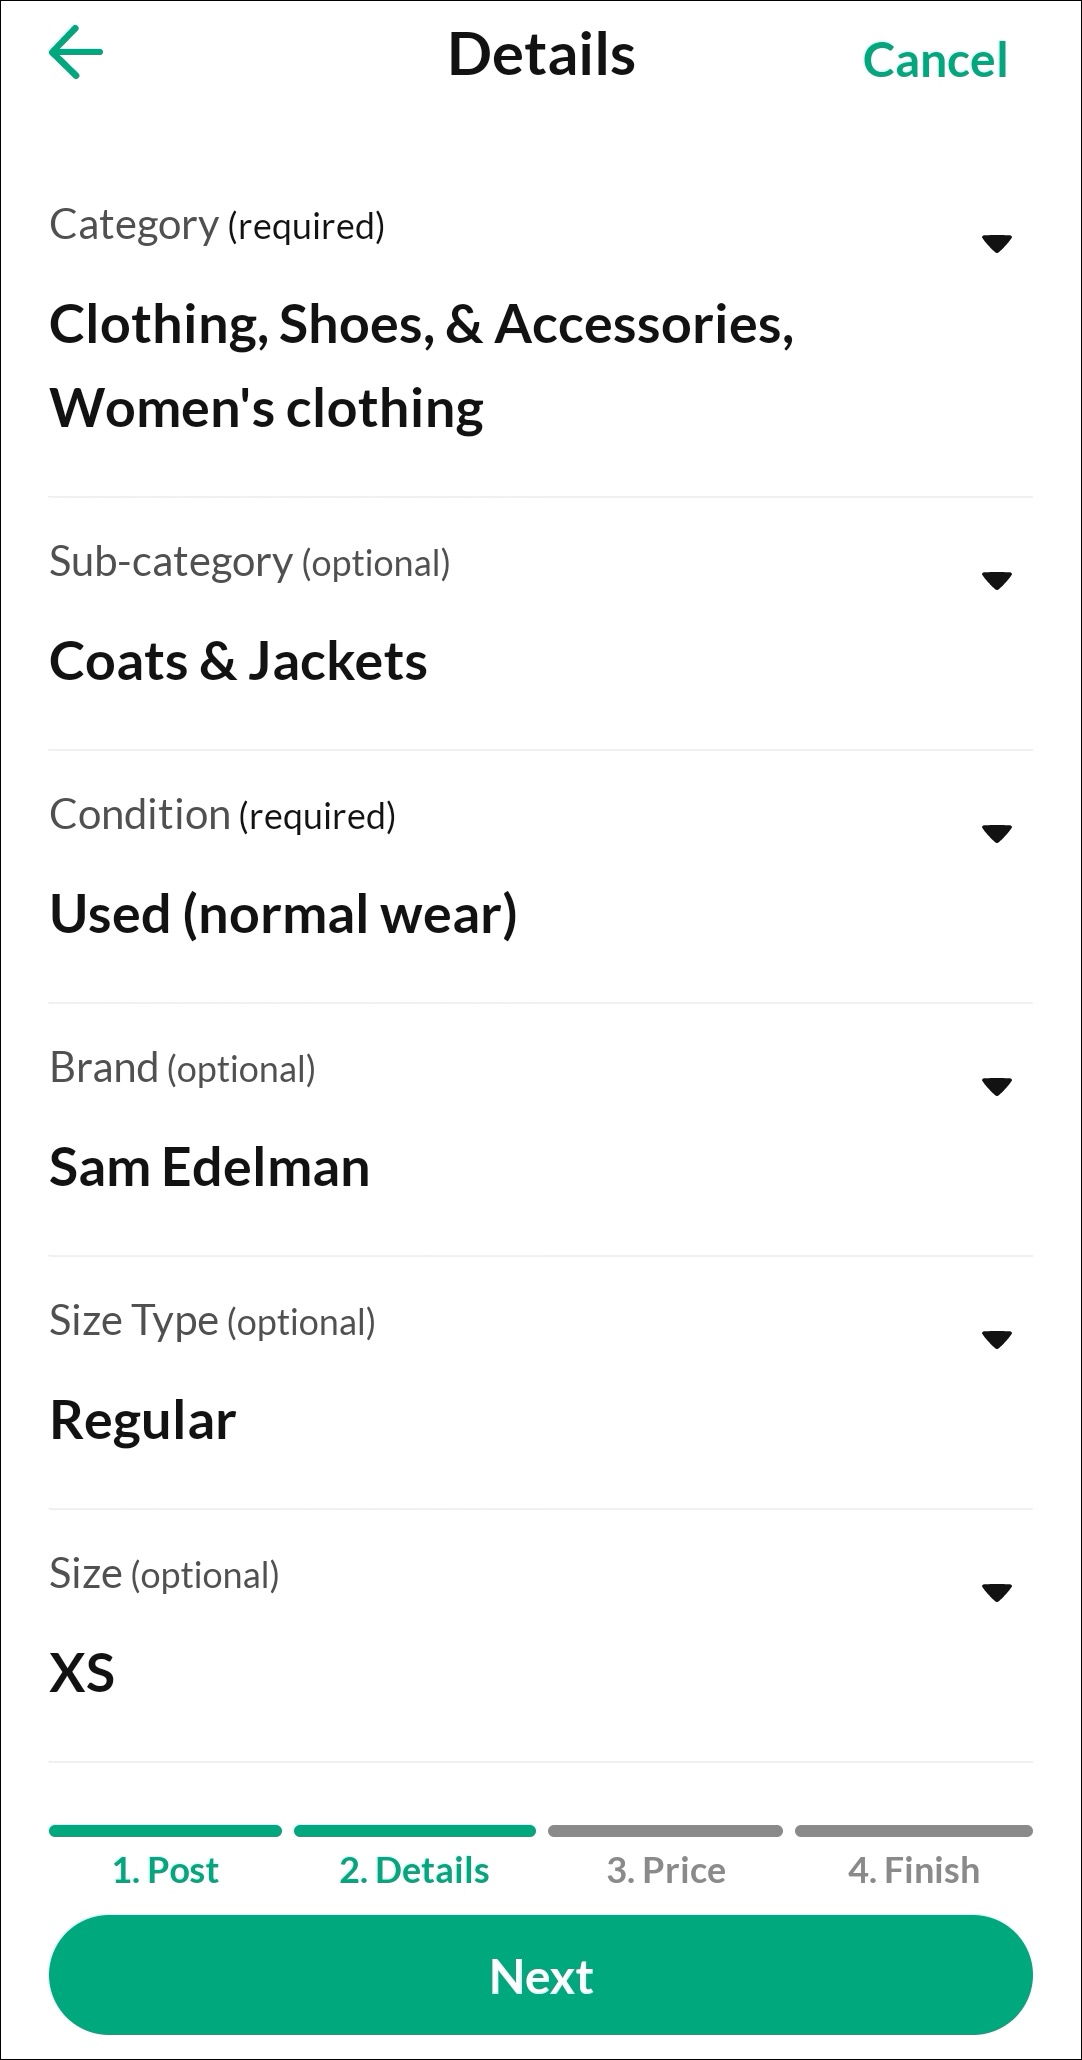
Task: Expand the Size dropdown arrow
Action: tap(996, 1592)
